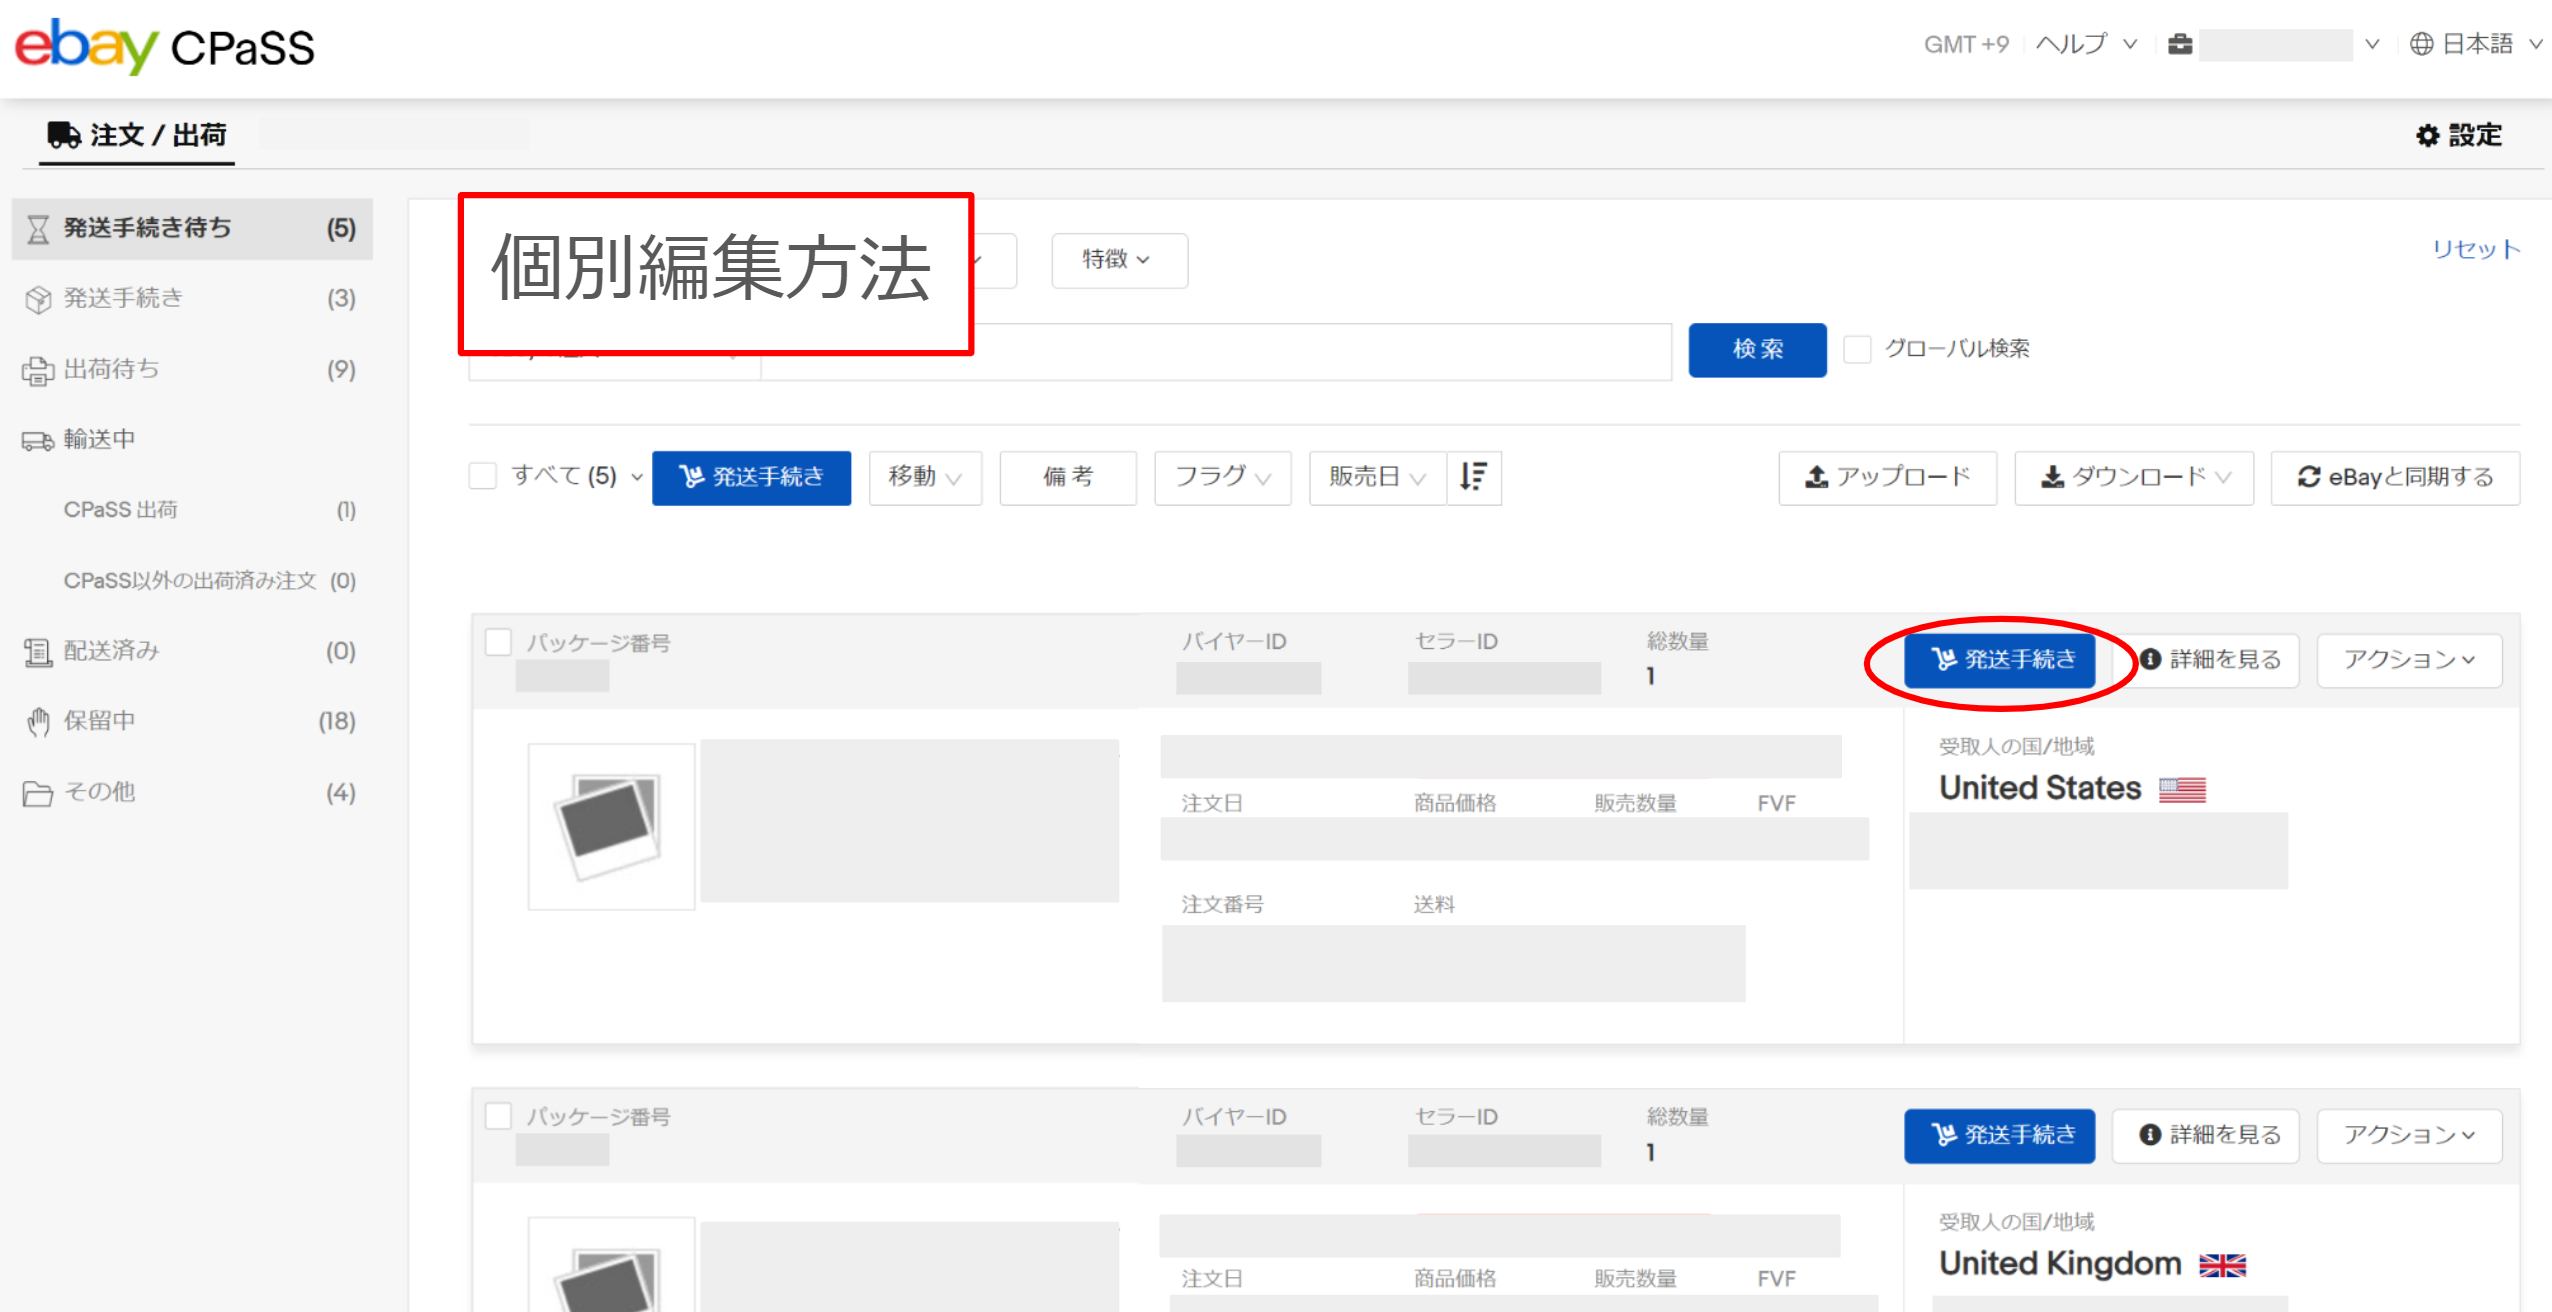Click the globe language icon

(x=2421, y=45)
